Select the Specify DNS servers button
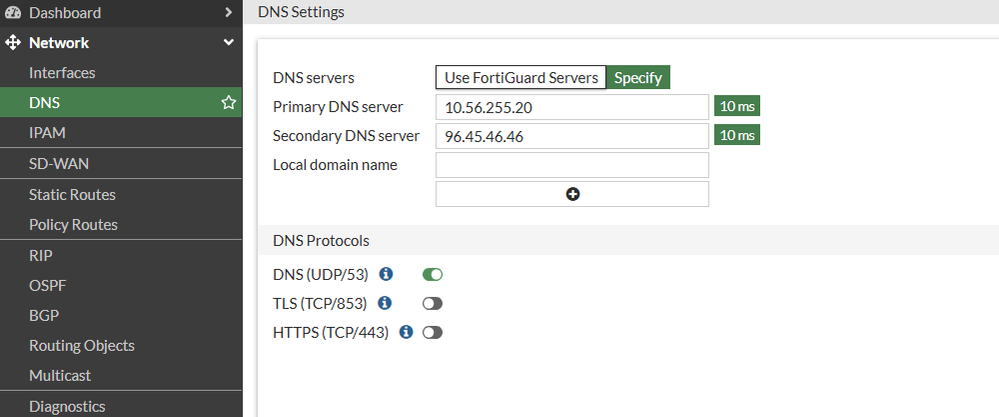 [x=638, y=78]
